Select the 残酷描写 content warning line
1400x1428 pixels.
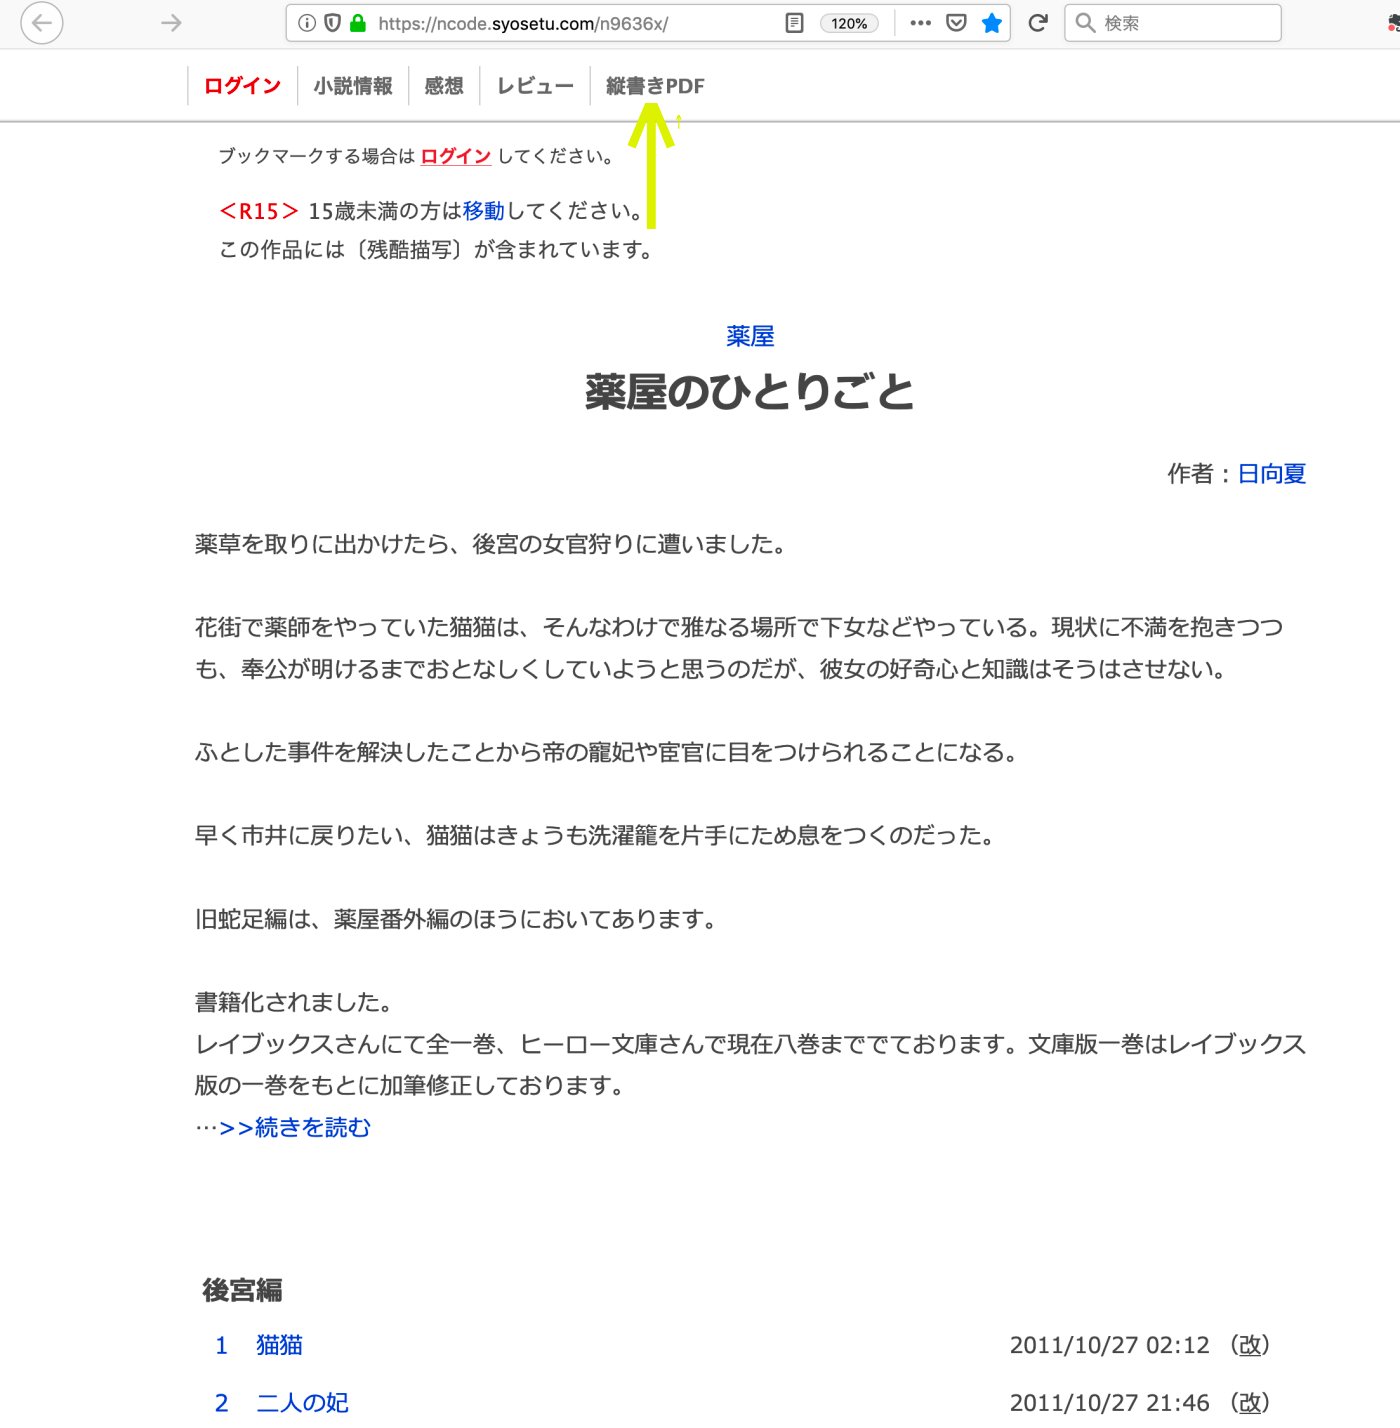coord(437,250)
